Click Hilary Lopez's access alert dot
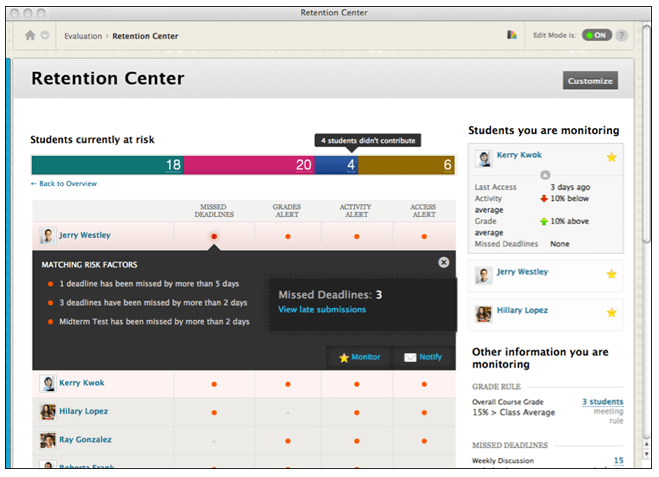659x477 pixels. click(424, 413)
